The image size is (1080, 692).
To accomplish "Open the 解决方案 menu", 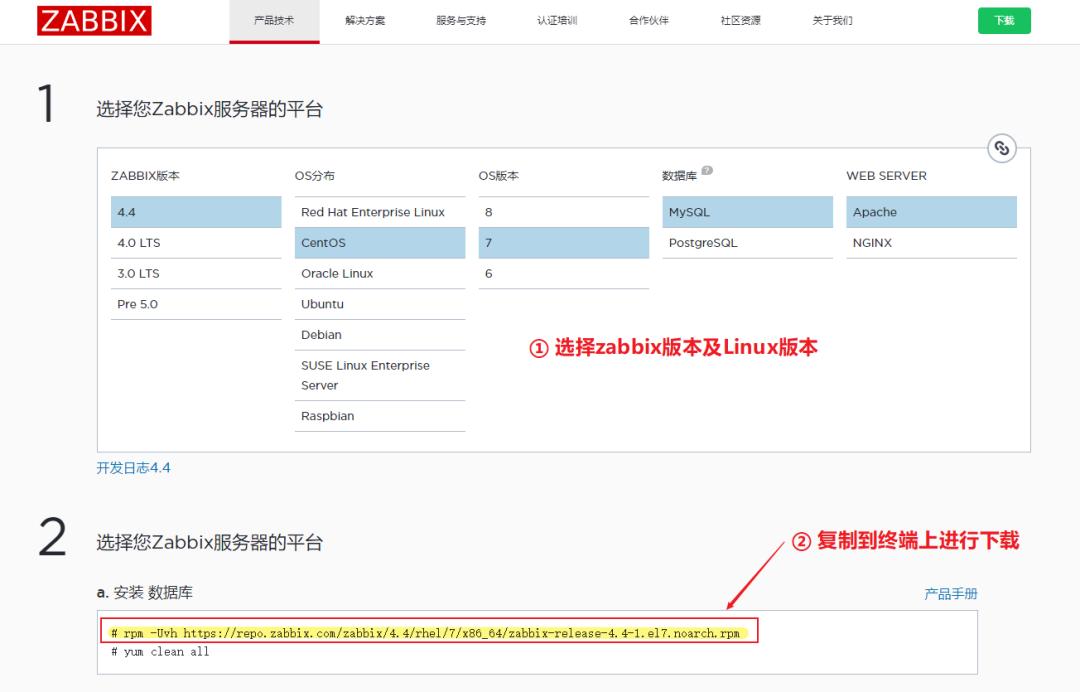I will click(367, 20).
